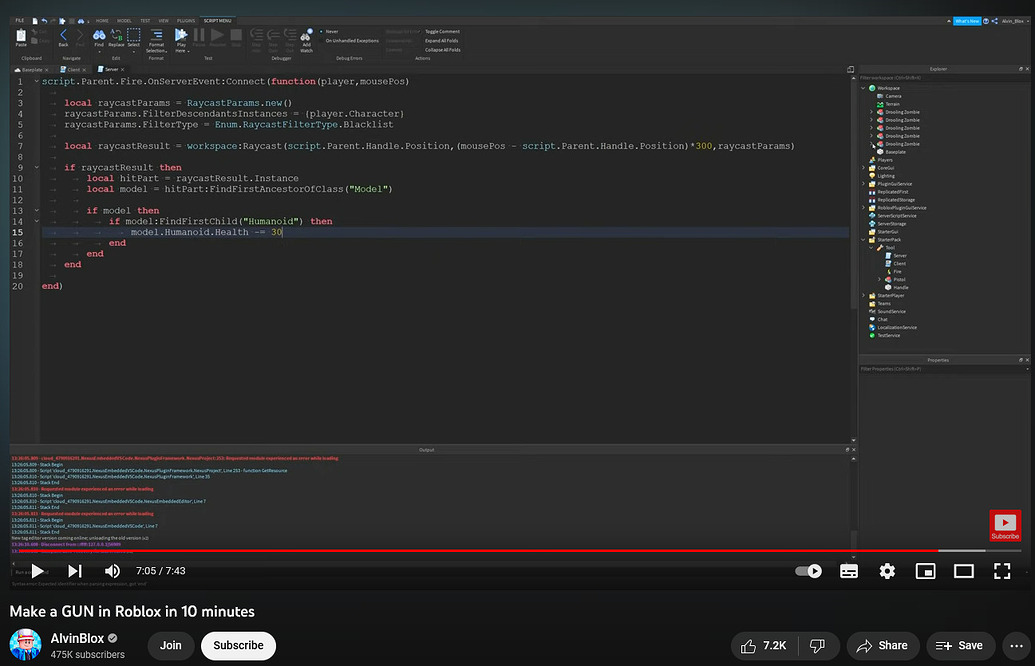
Task: Collapse the Workspace tree node
Action: click(863, 88)
